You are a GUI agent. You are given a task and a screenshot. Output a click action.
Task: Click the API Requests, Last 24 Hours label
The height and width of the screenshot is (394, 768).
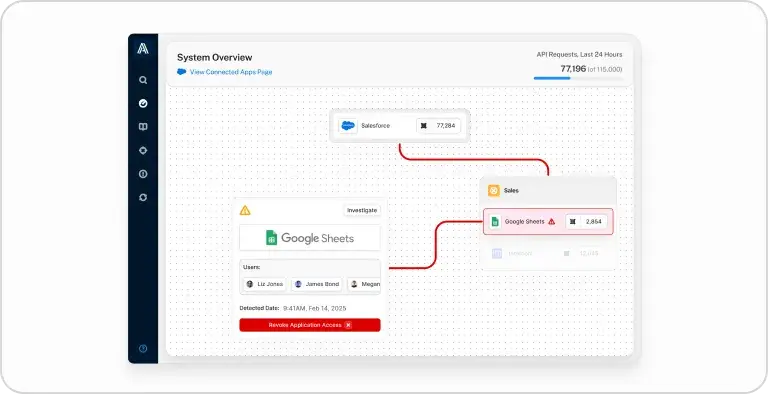579,54
